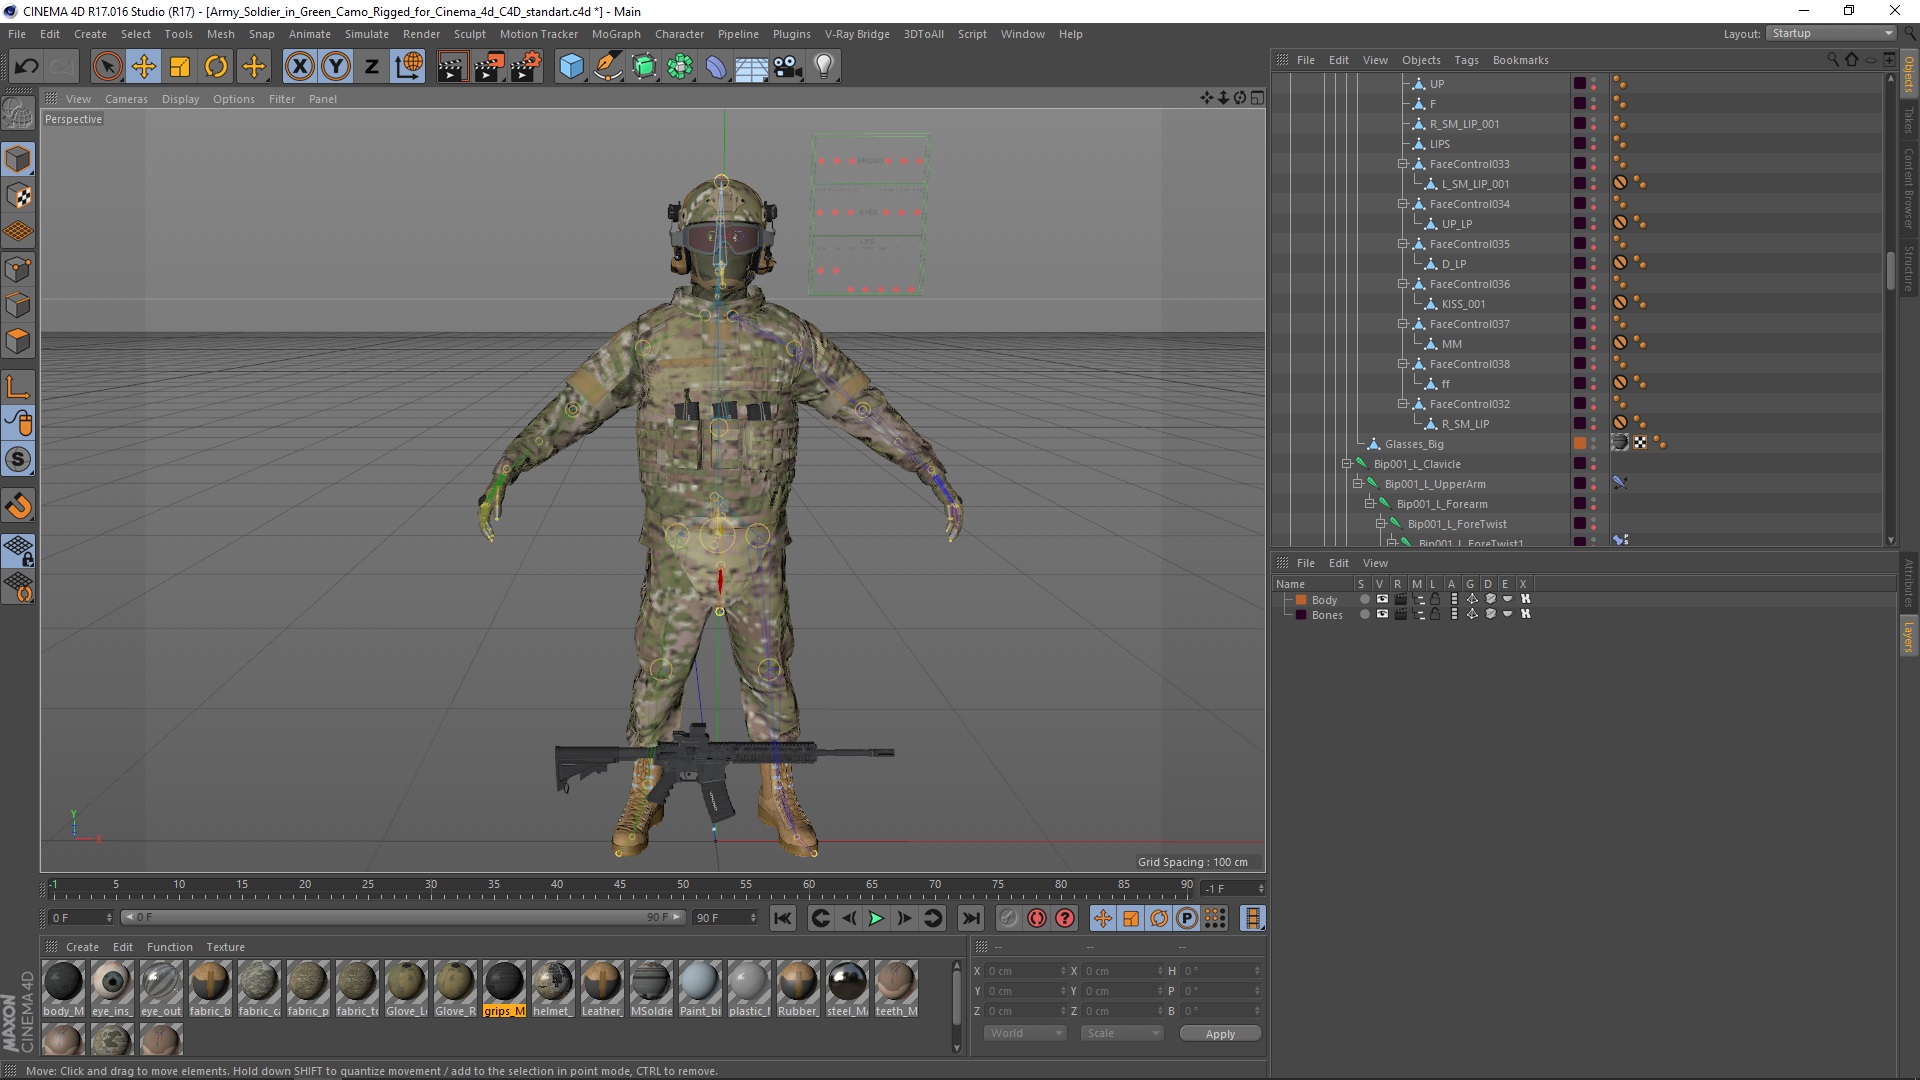Click the Undo arrow icon
Image resolution: width=1920 pixels, height=1080 pixels.
[26, 67]
